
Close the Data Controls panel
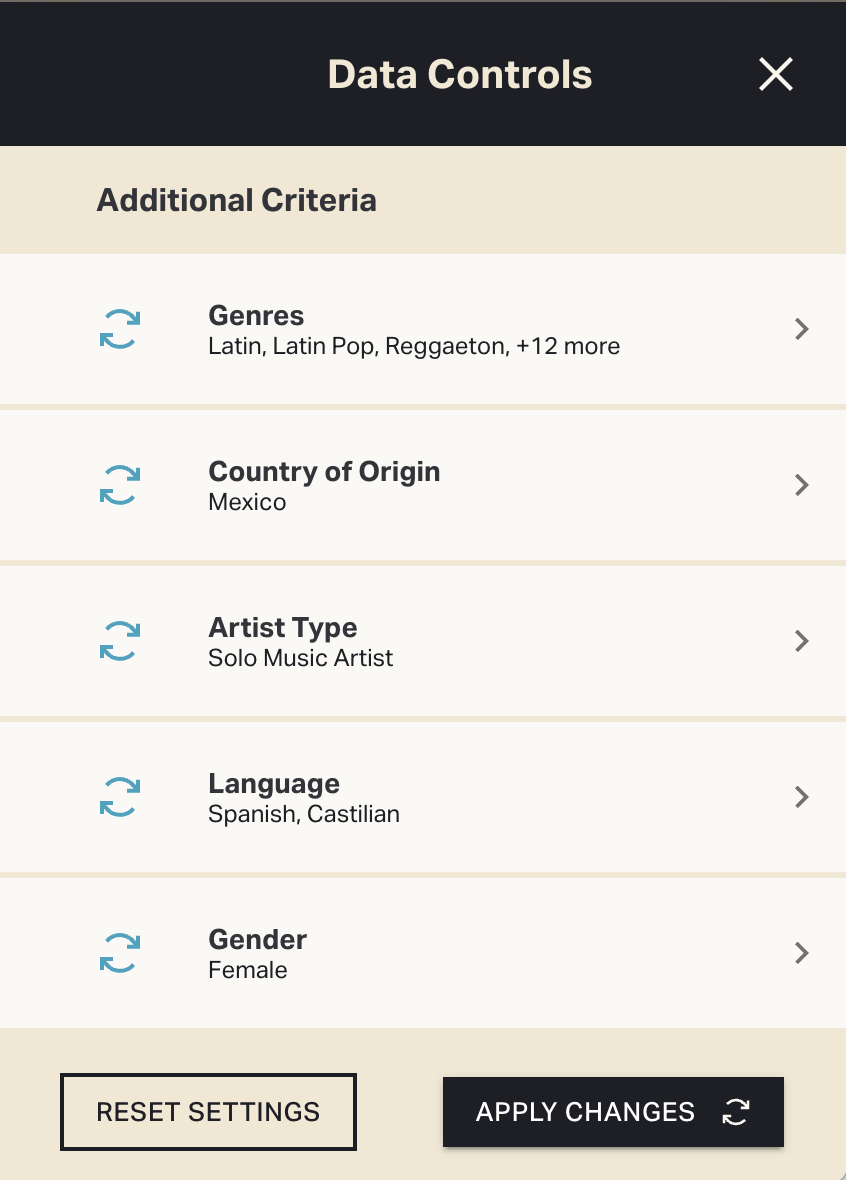[x=775, y=74]
